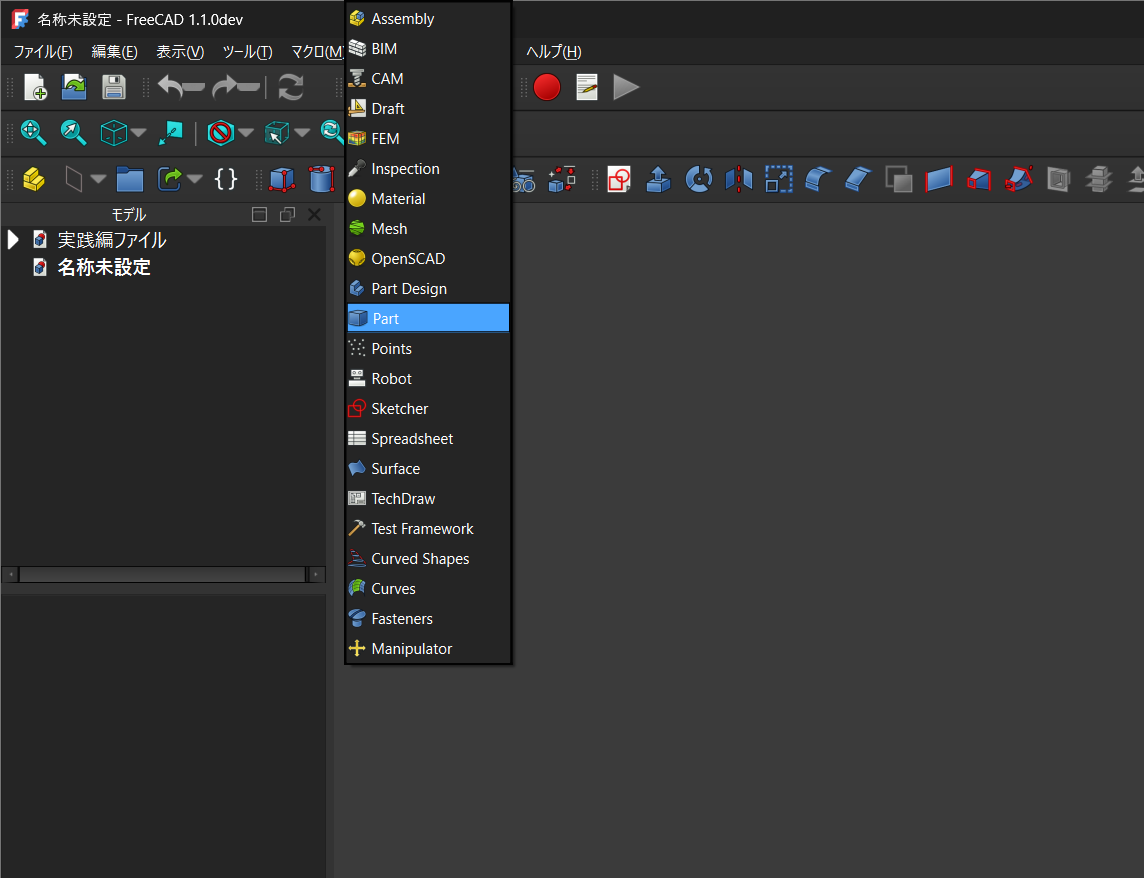Click the Fit All view icon
Viewport: 1144px width, 878px height.
(34, 132)
